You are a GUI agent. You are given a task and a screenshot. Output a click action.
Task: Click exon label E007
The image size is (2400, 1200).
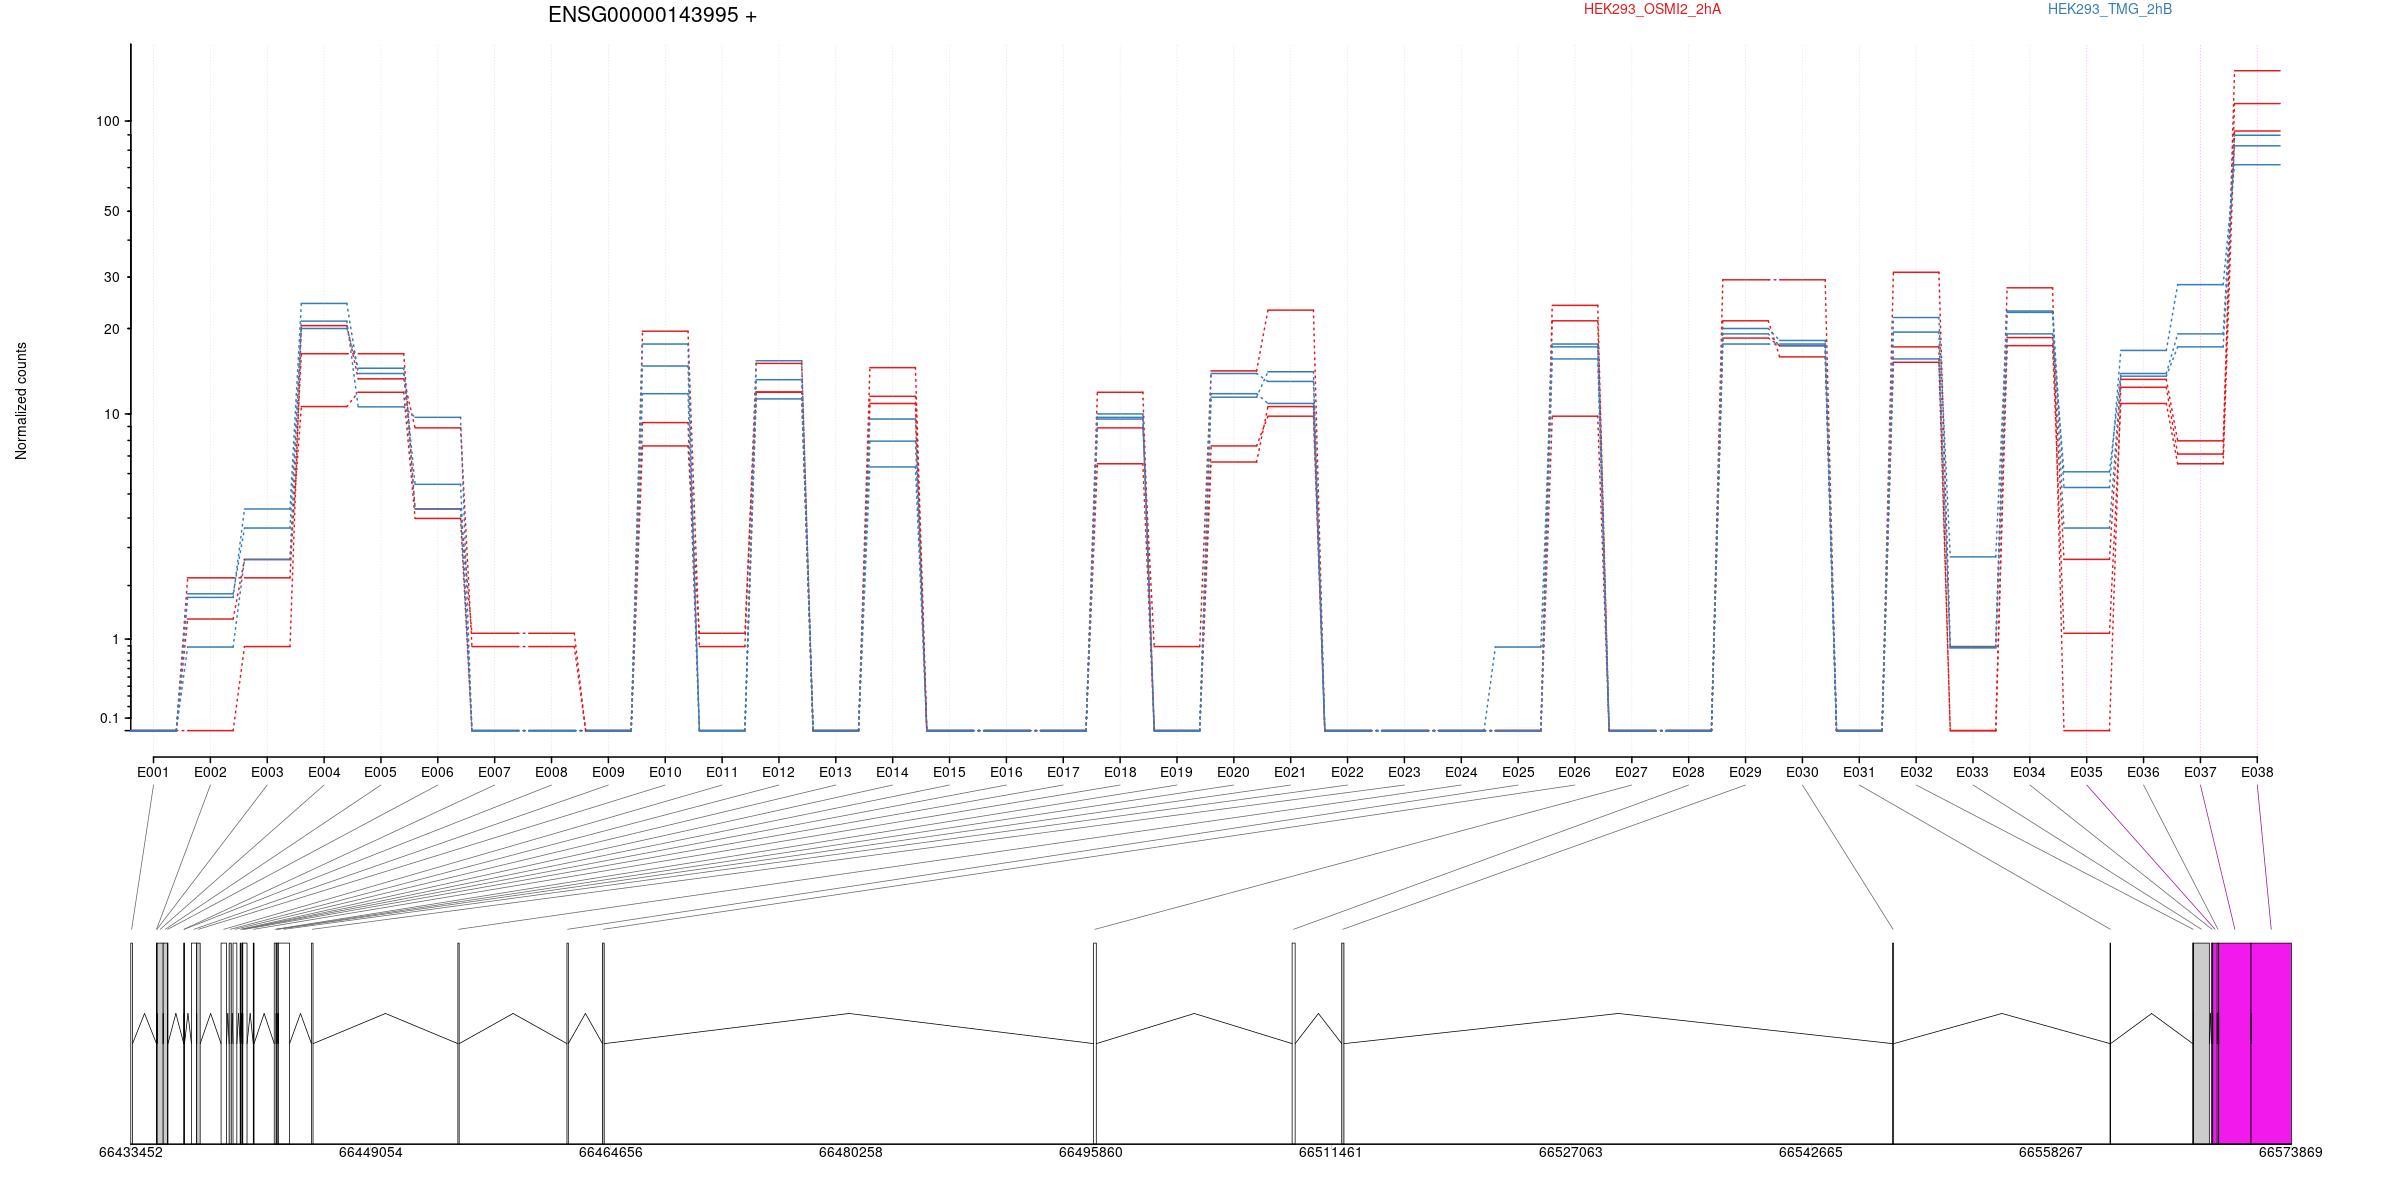(x=494, y=772)
